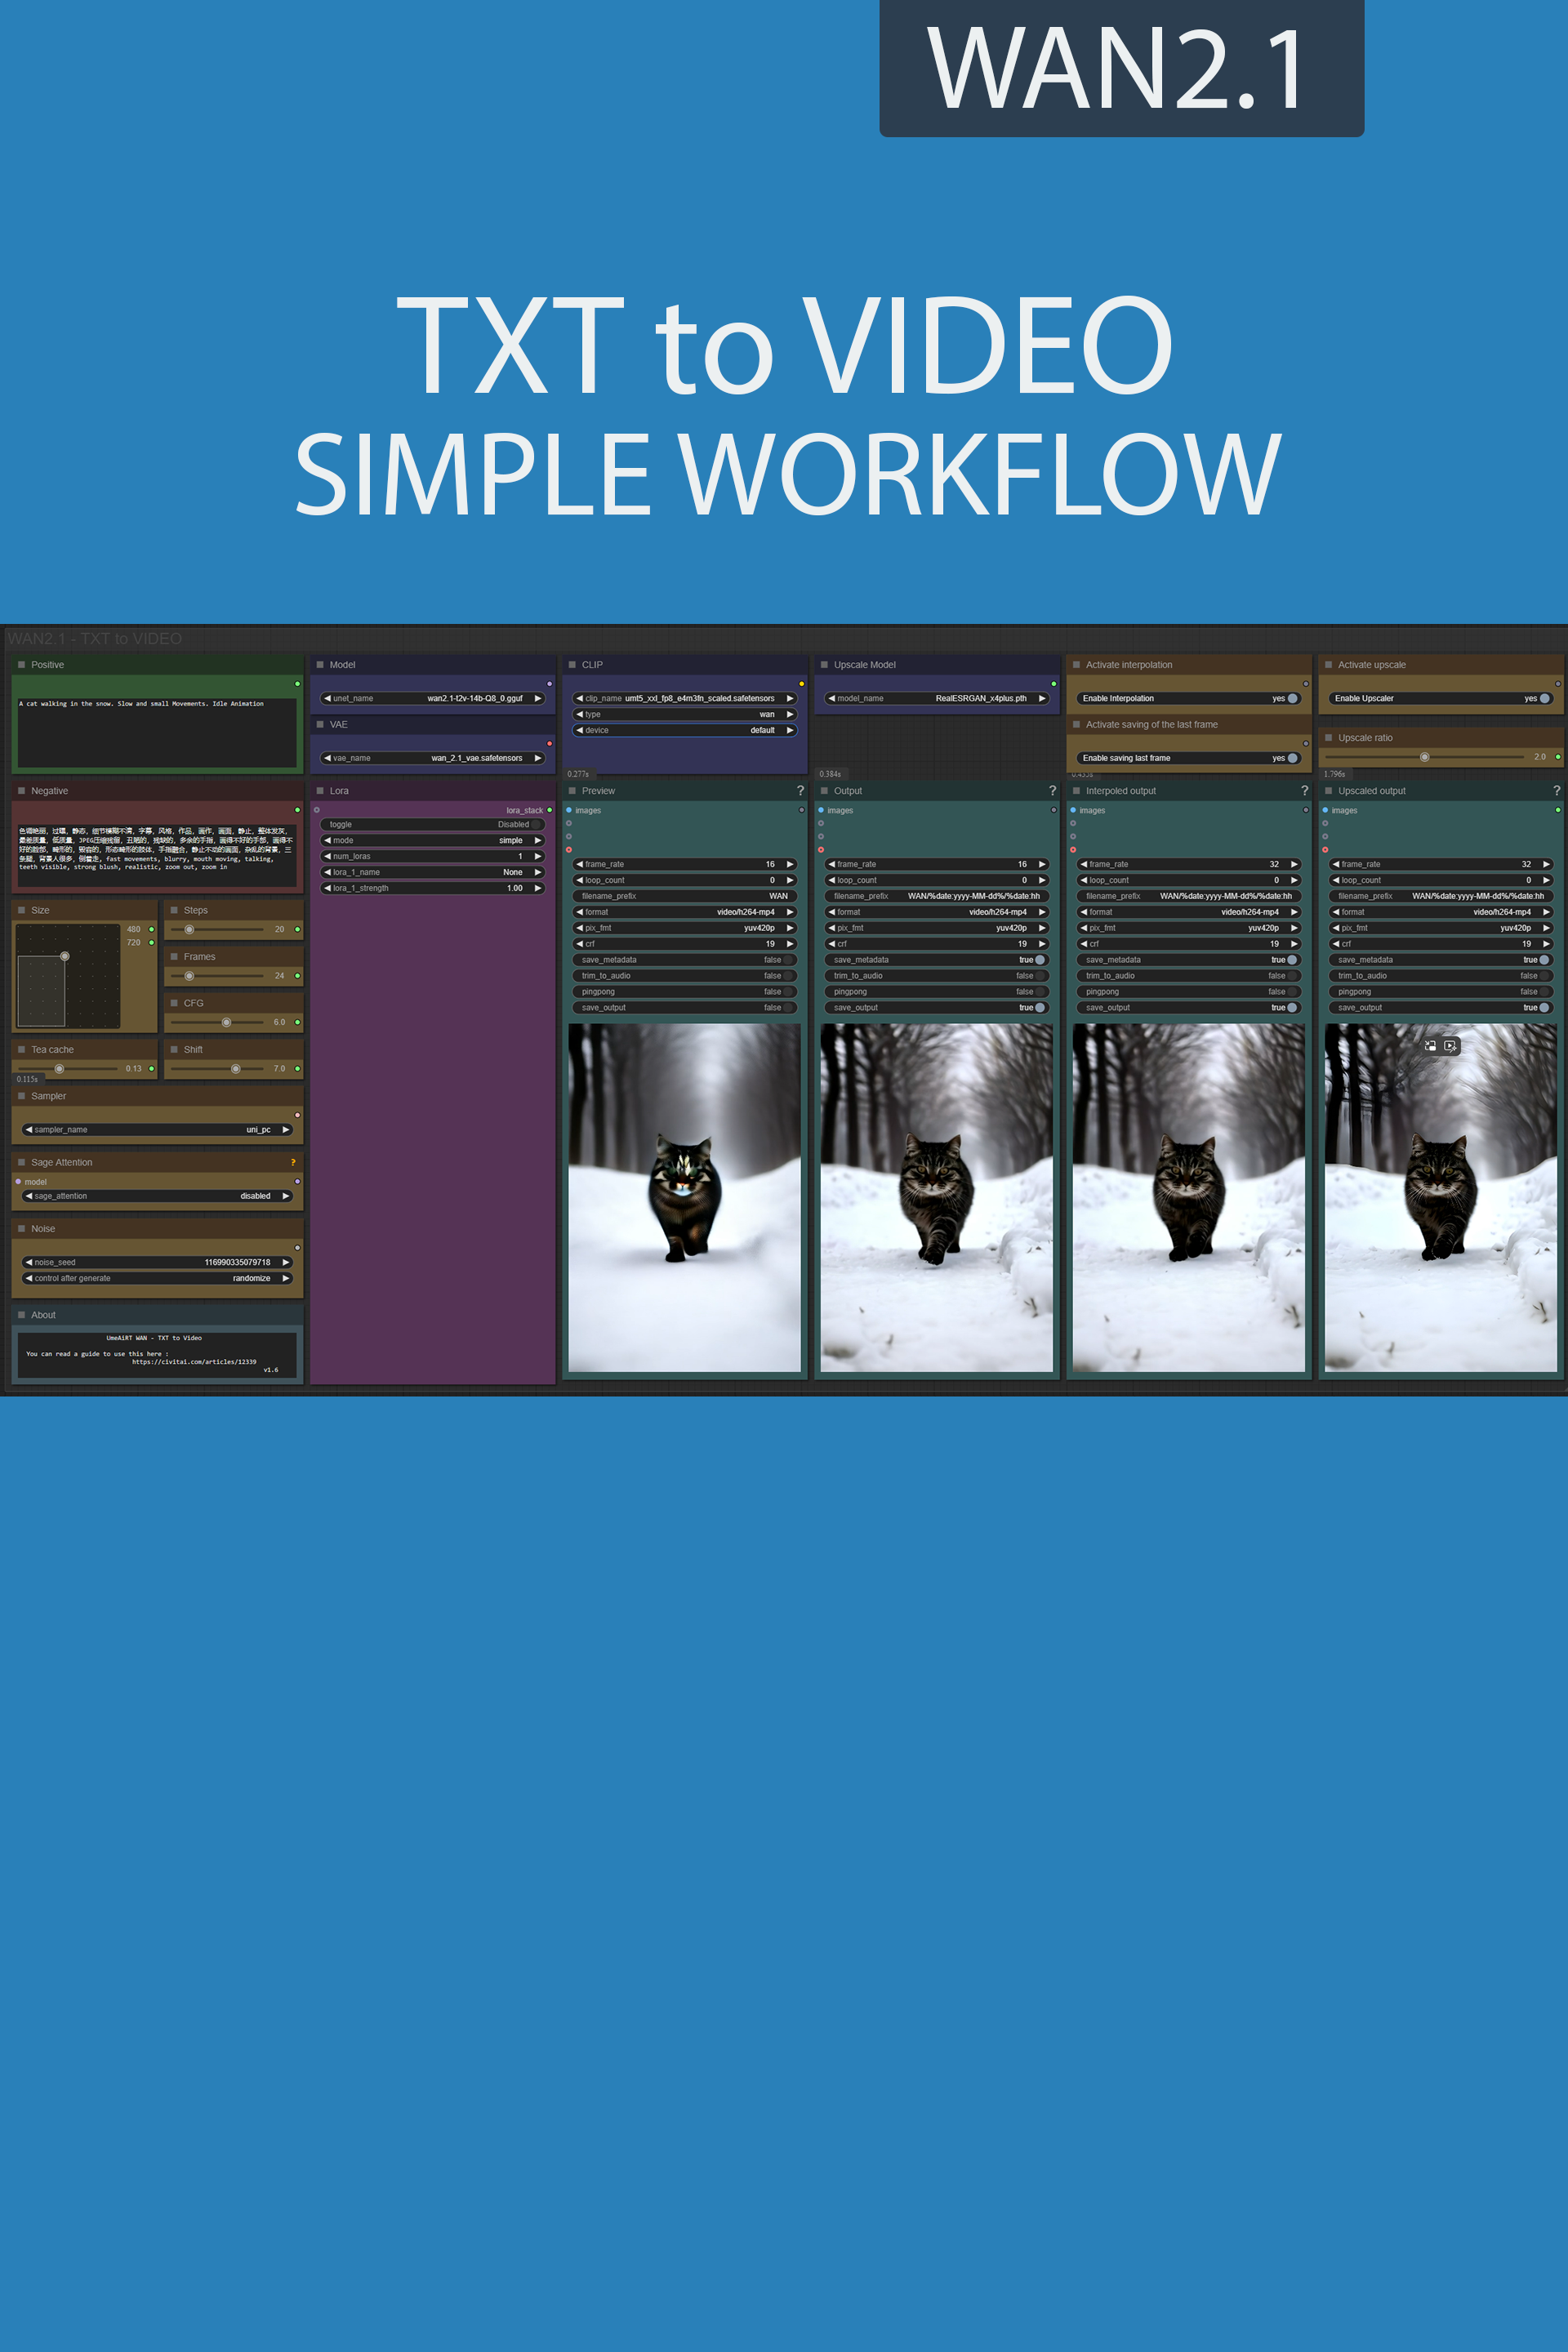Click the help question mark on Interpoled output
This screenshot has width=1568, height=2352.
point(1304,791)
